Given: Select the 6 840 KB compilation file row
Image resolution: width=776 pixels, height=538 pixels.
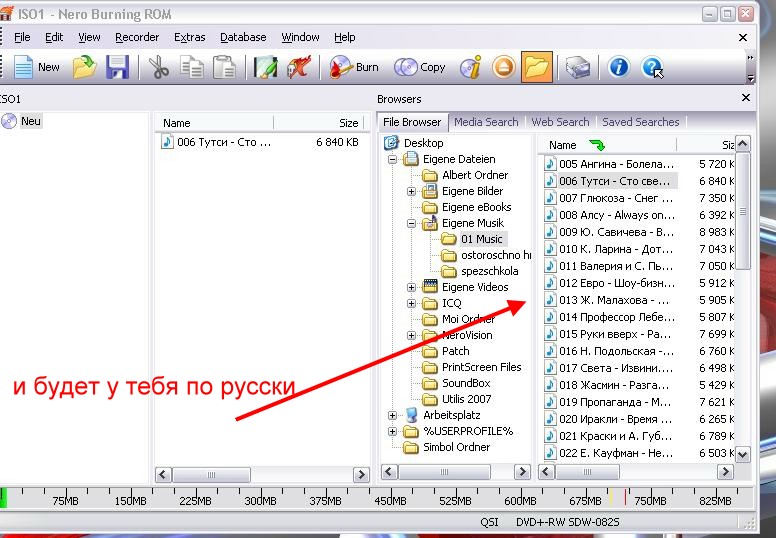Looking at the screenshot, I should 262,143.
